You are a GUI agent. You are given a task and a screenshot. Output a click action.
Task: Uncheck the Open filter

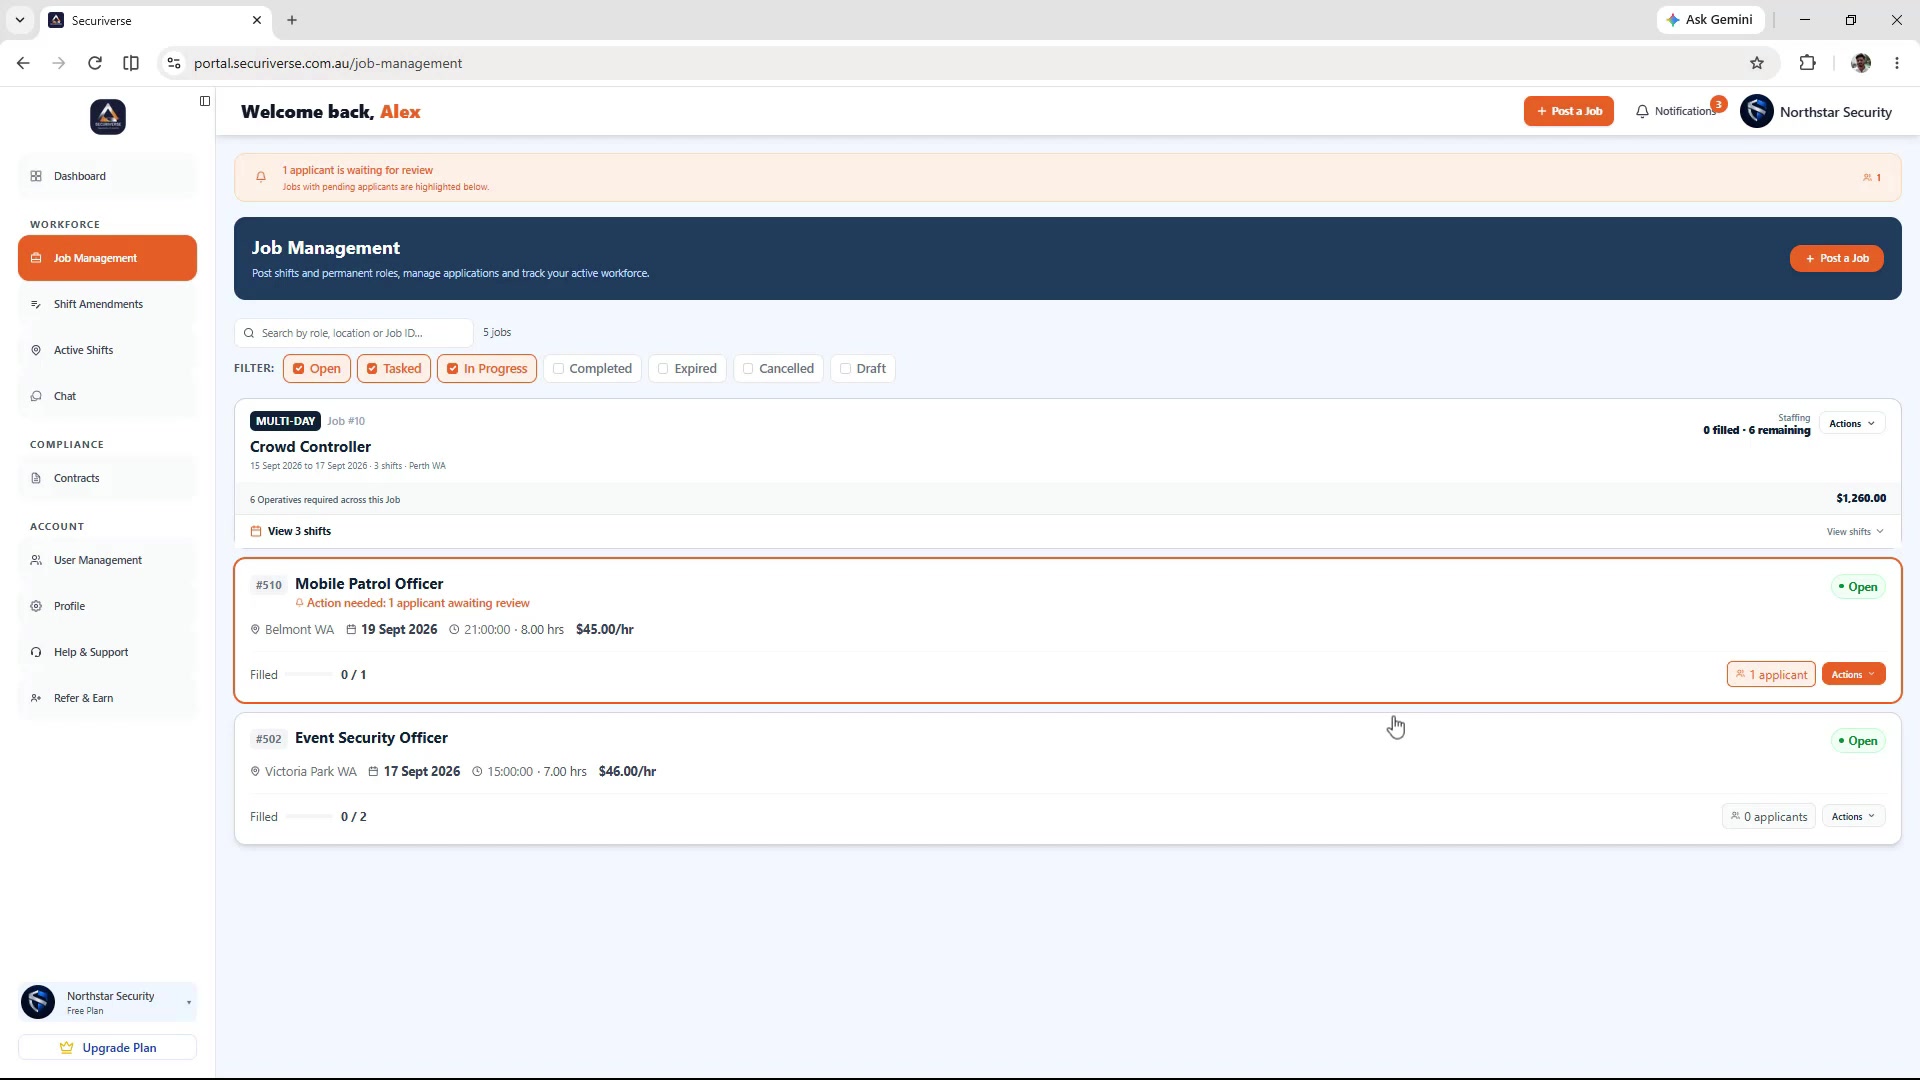pos(317,369)
